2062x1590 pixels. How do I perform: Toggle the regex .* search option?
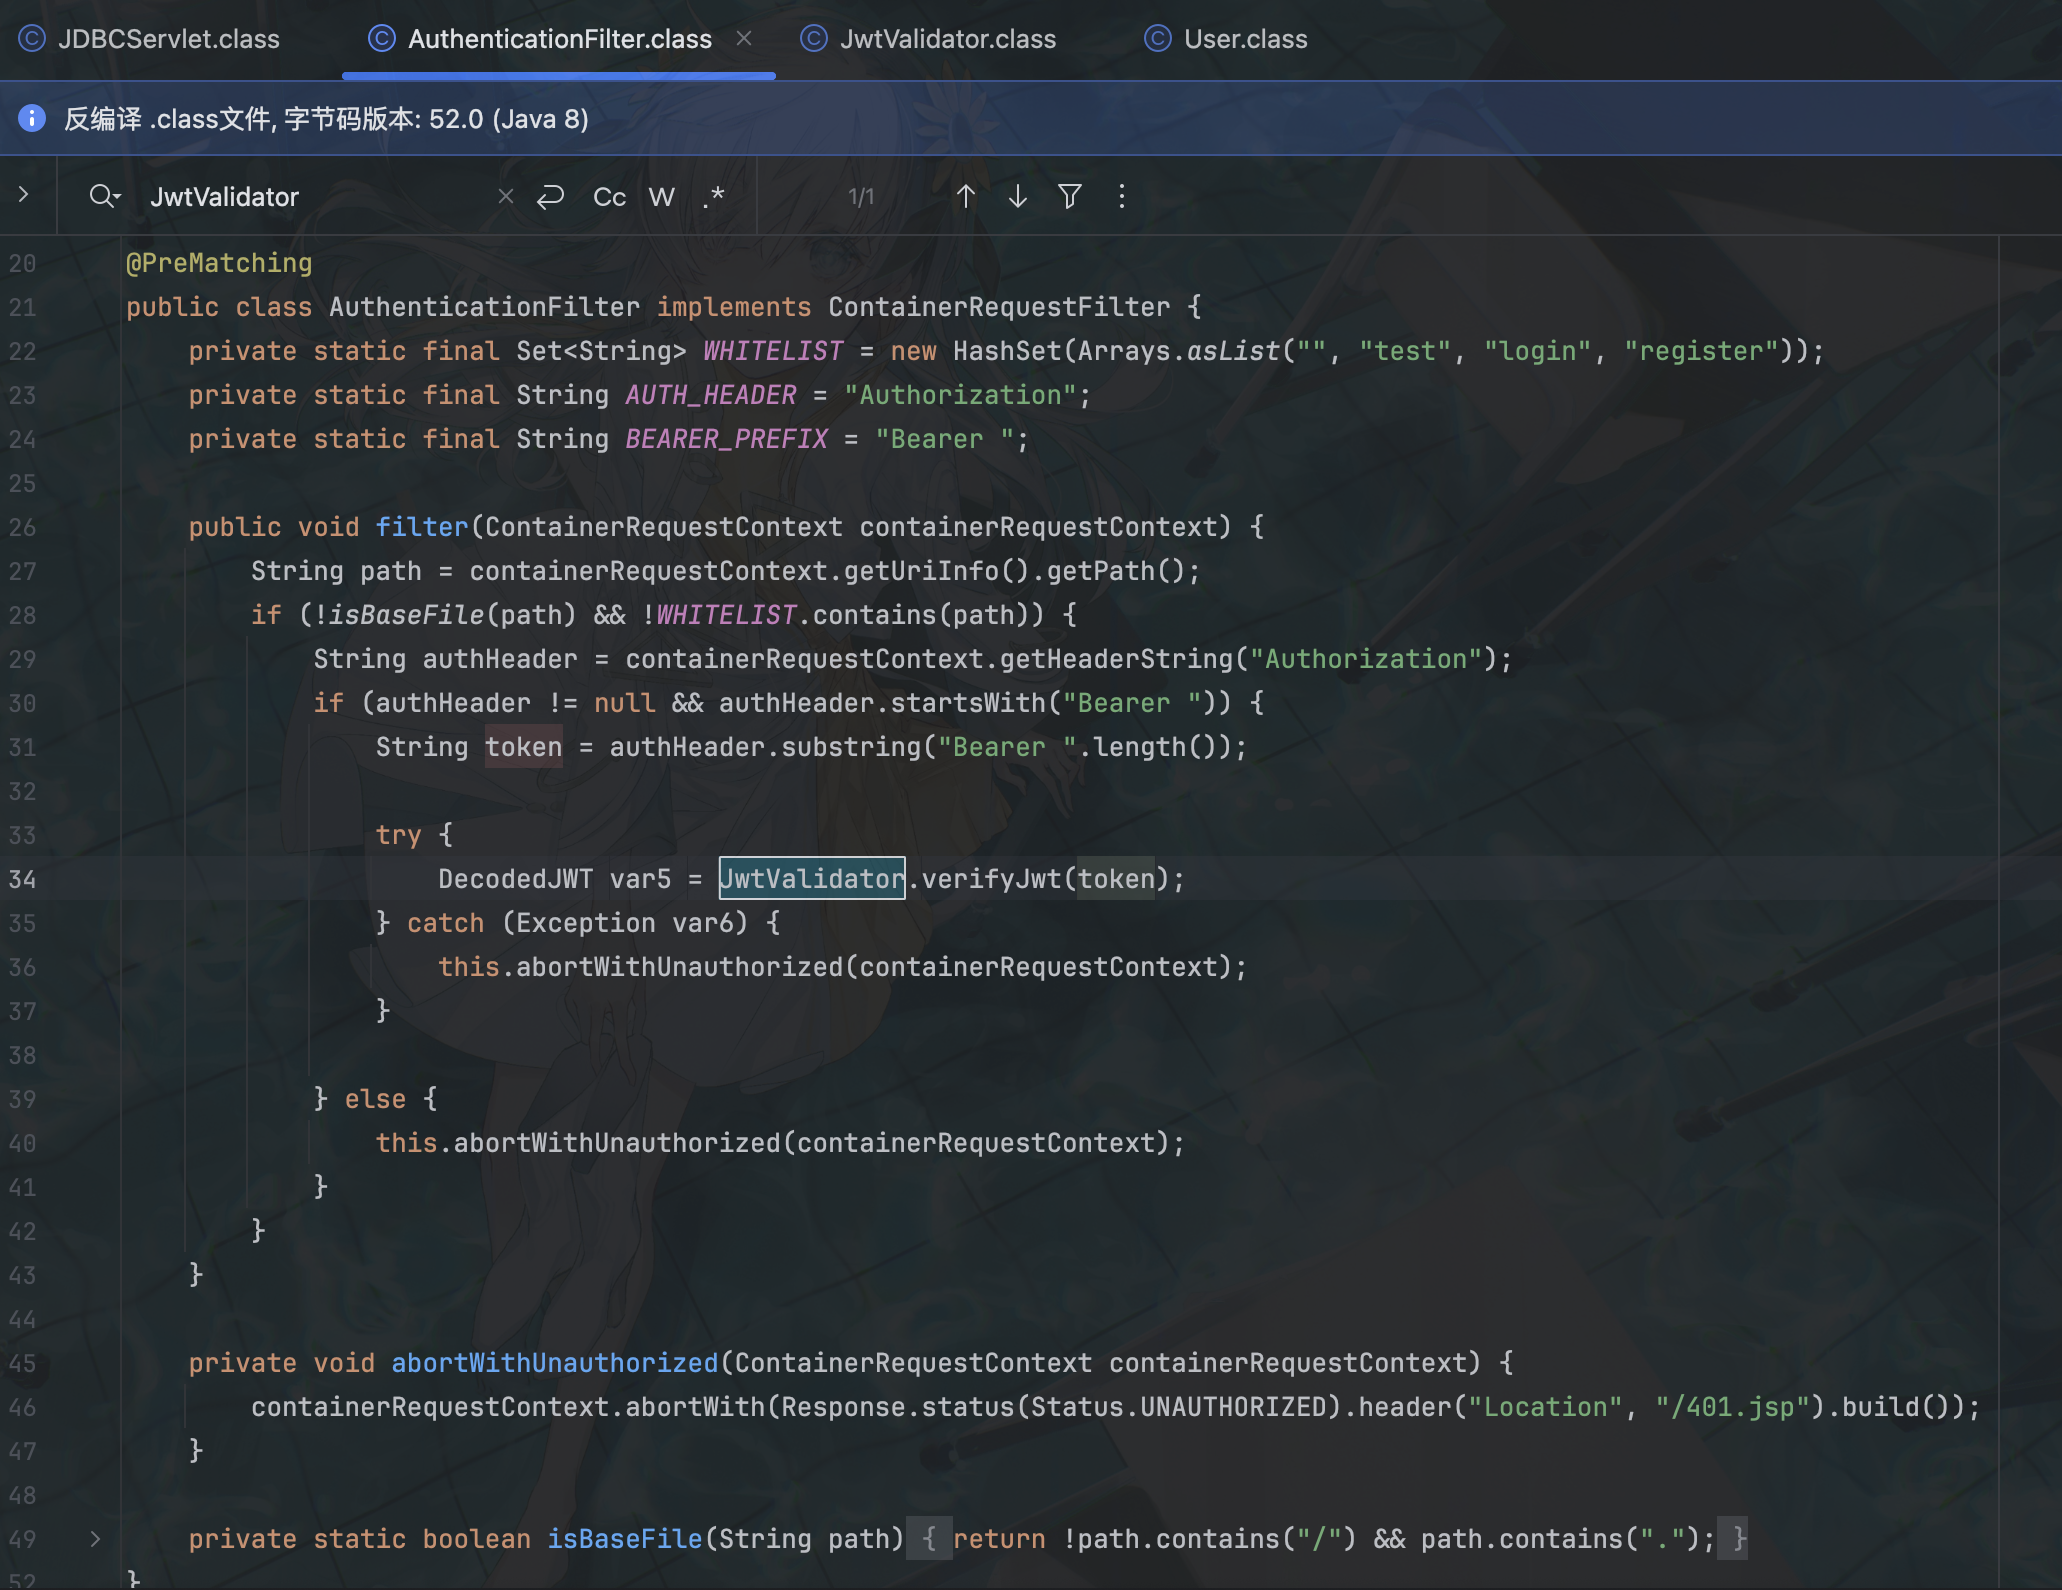713,197
